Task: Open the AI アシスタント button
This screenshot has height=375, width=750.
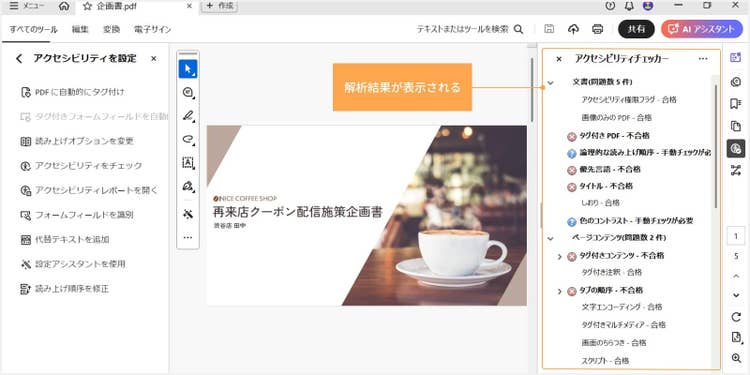Action: pyautogui.click(x=702, y=29)
